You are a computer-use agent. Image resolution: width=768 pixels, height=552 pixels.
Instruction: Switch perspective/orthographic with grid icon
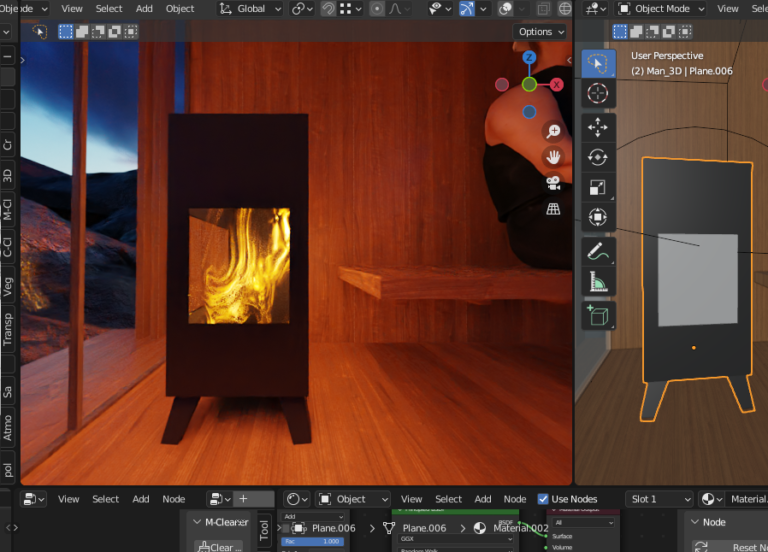(x=552, y=210)
